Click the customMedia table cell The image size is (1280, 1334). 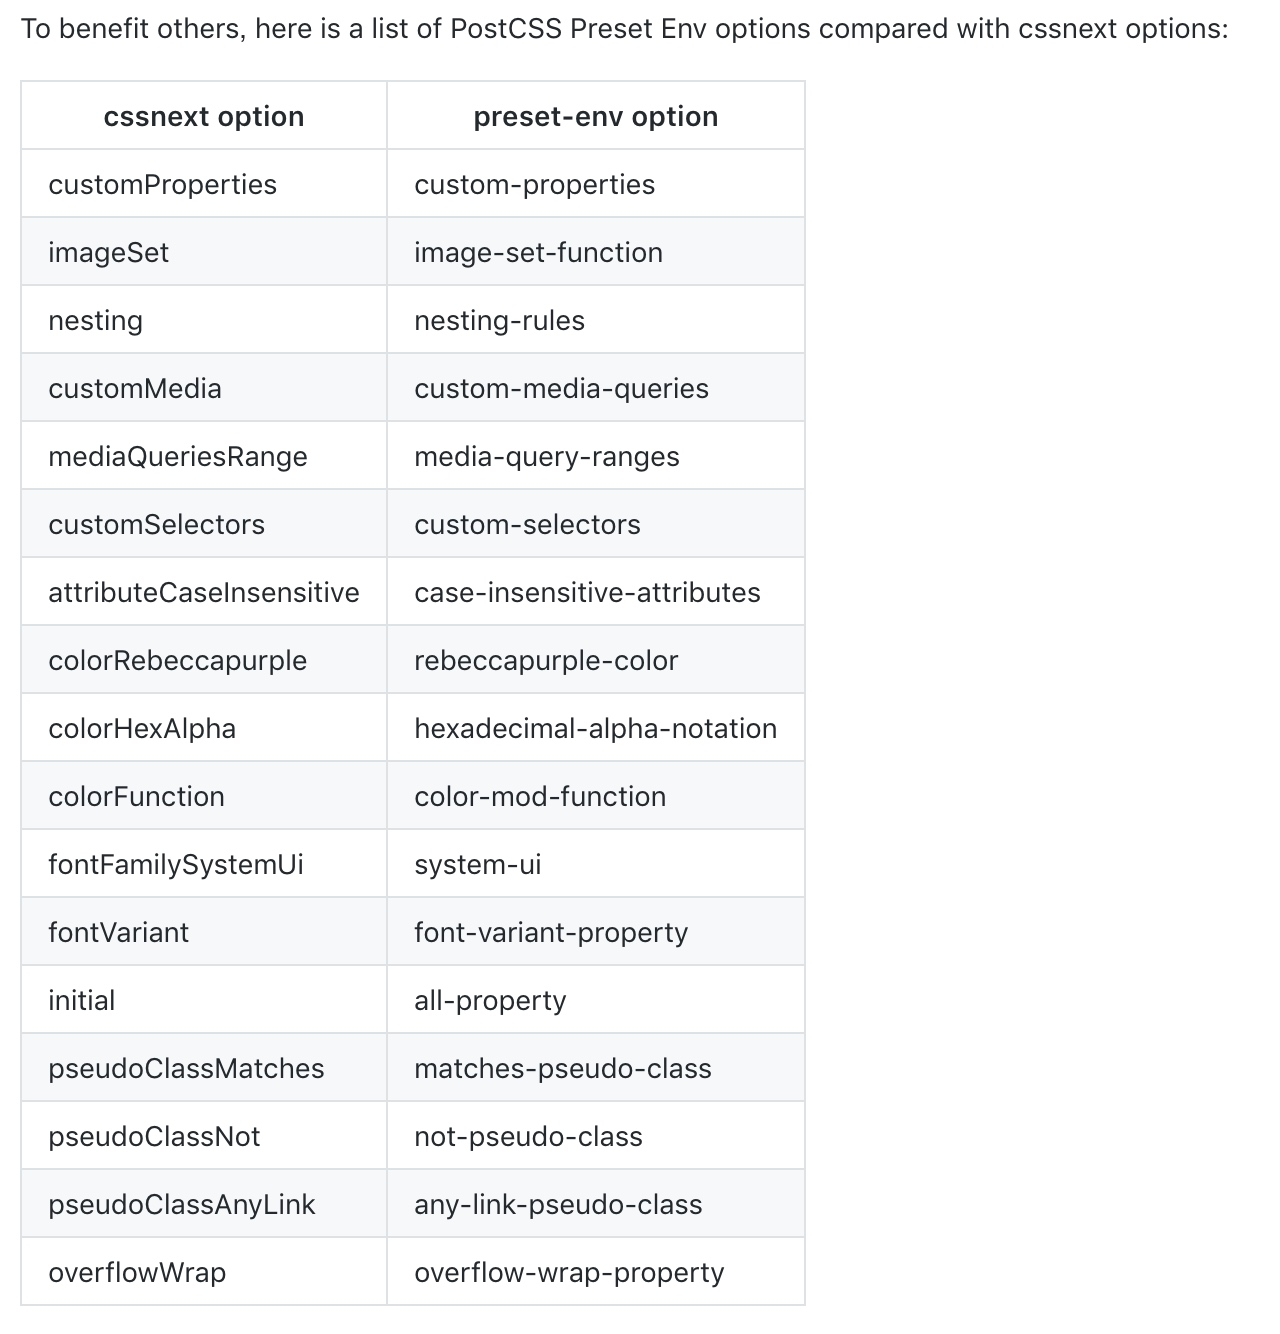pyautogui.click(x=135, y=389)
